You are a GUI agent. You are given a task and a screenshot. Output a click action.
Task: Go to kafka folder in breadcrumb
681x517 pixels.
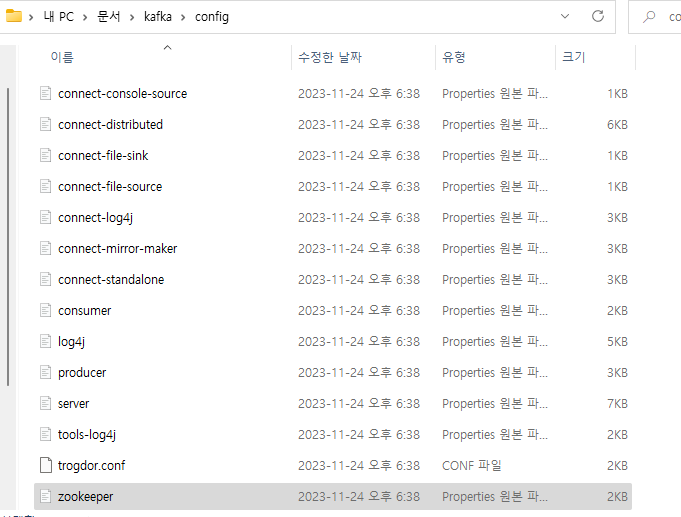pyautogui.click(x=158, y=17)
